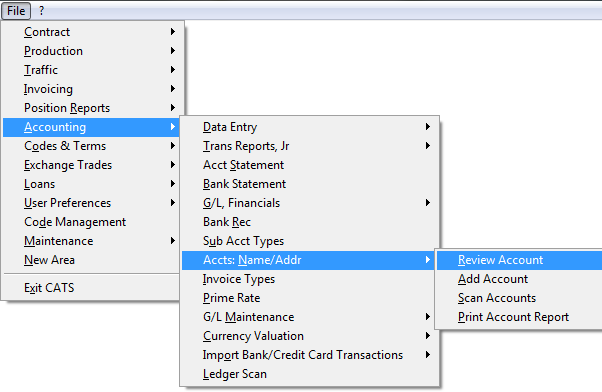
Task: Open the Maintenance submenu
Action: [91, 241]
